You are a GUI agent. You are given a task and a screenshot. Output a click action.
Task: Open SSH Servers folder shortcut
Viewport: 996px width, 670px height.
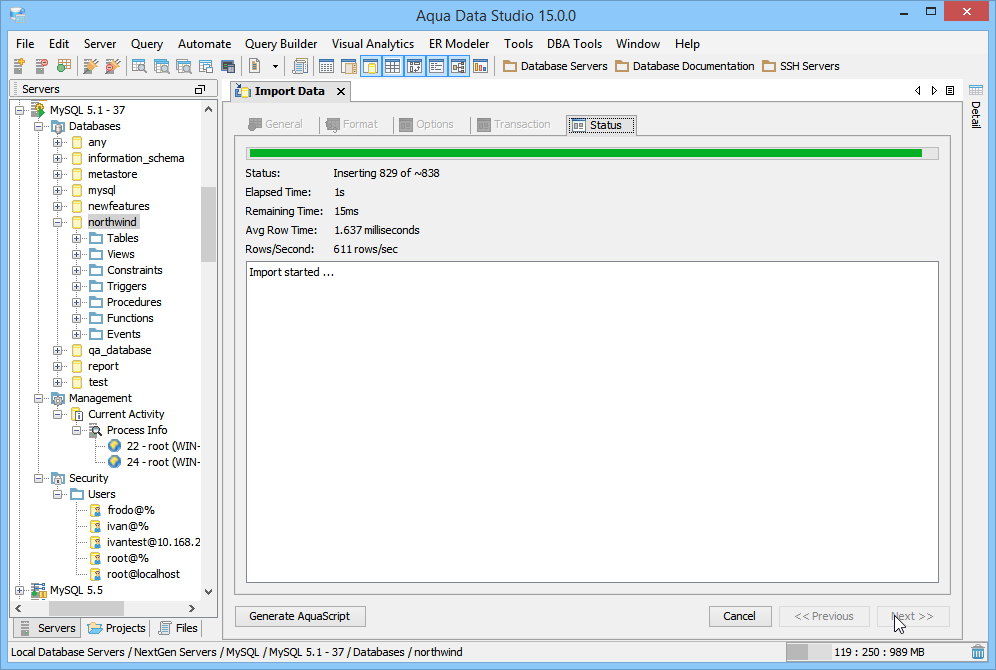coord(800,66)
